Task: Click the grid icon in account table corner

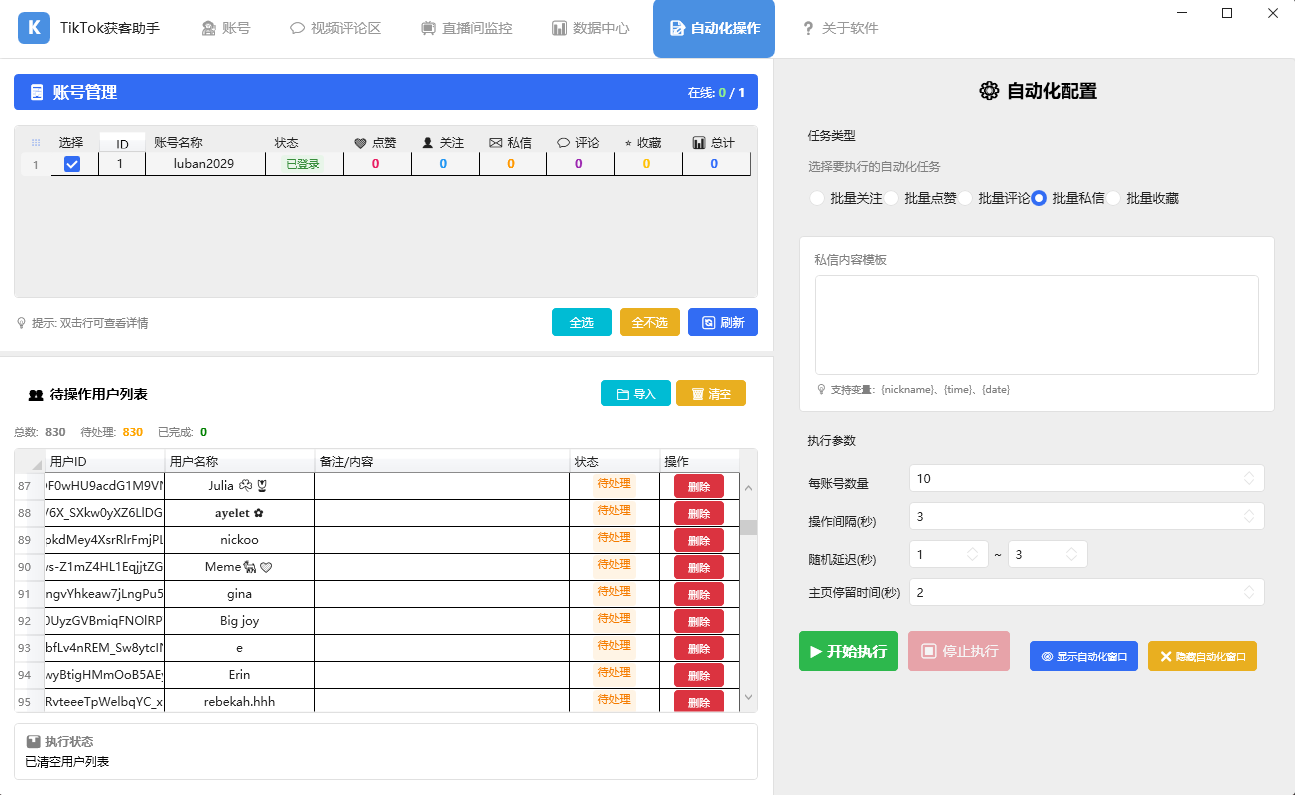Action: [36, 143]
